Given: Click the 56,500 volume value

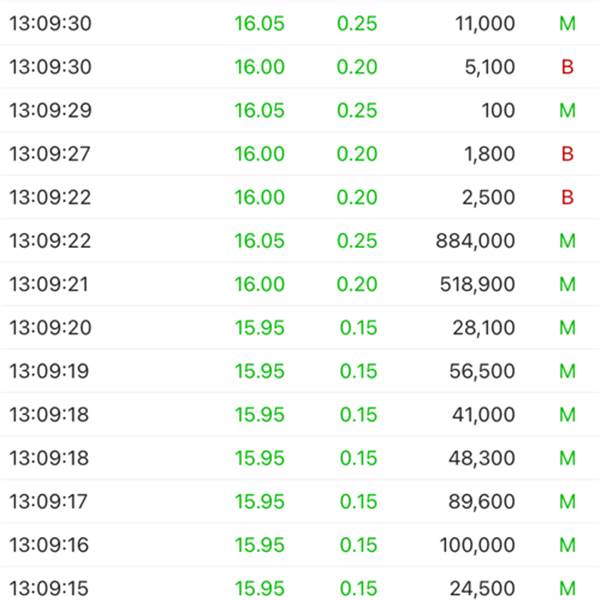Looking at the screenshot, I should [482, 371].
